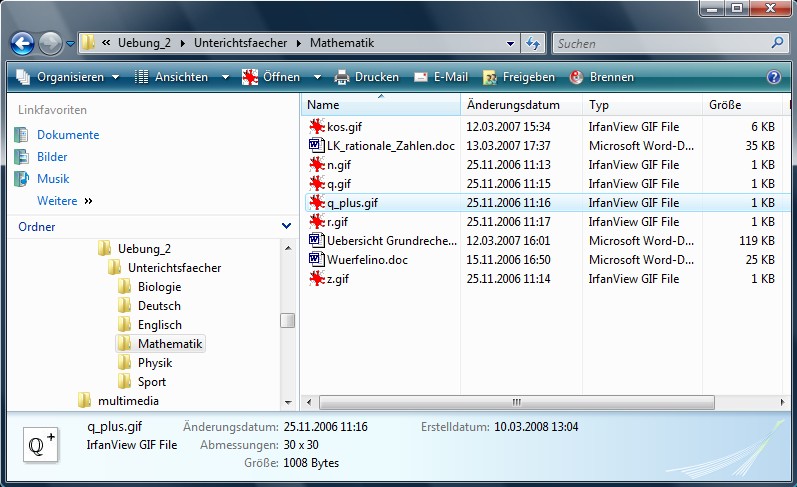Expand arrow after Uebung_2 breadcrumb
The height and width of the screenshot is (487, 797).
click(182, 44)
